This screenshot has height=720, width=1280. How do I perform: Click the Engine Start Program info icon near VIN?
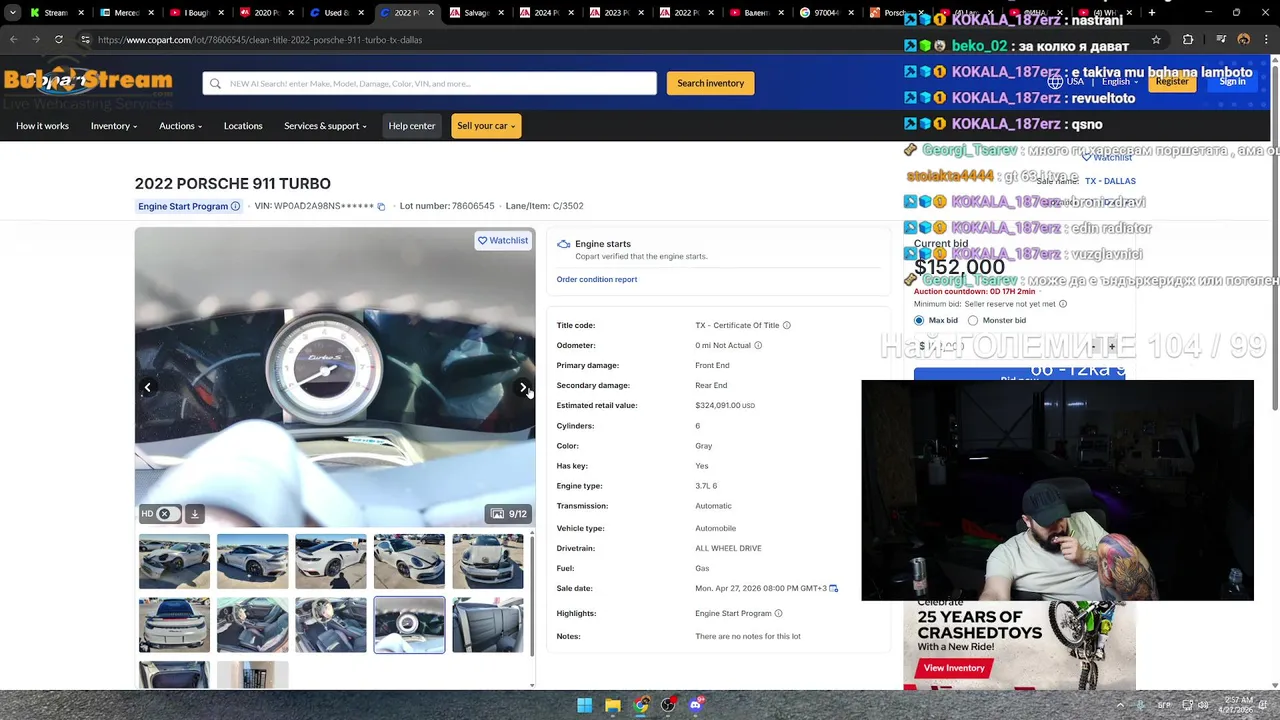coord(235,206)
